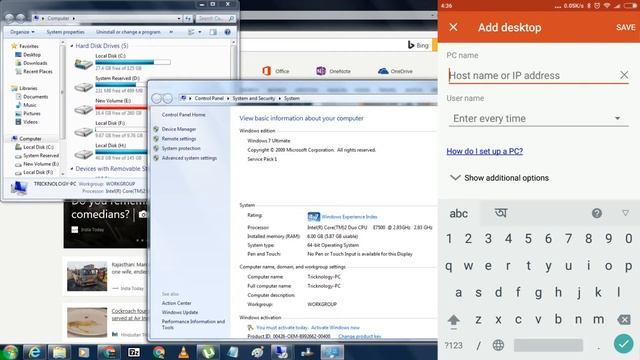This screenshot has height=360, width=640.
Task: Collapse Hard Disk Drives group
Action: pyautogui.click(x=72, y=46)
